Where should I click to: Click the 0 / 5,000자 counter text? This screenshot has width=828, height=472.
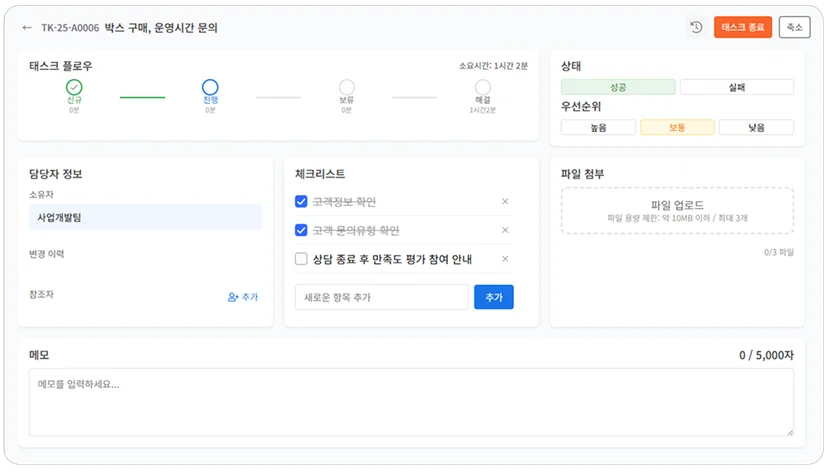[x=766, y=355]
